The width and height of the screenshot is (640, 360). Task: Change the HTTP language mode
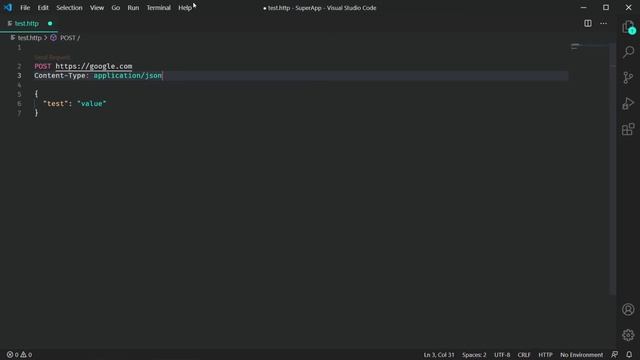(x=545, y=355)
